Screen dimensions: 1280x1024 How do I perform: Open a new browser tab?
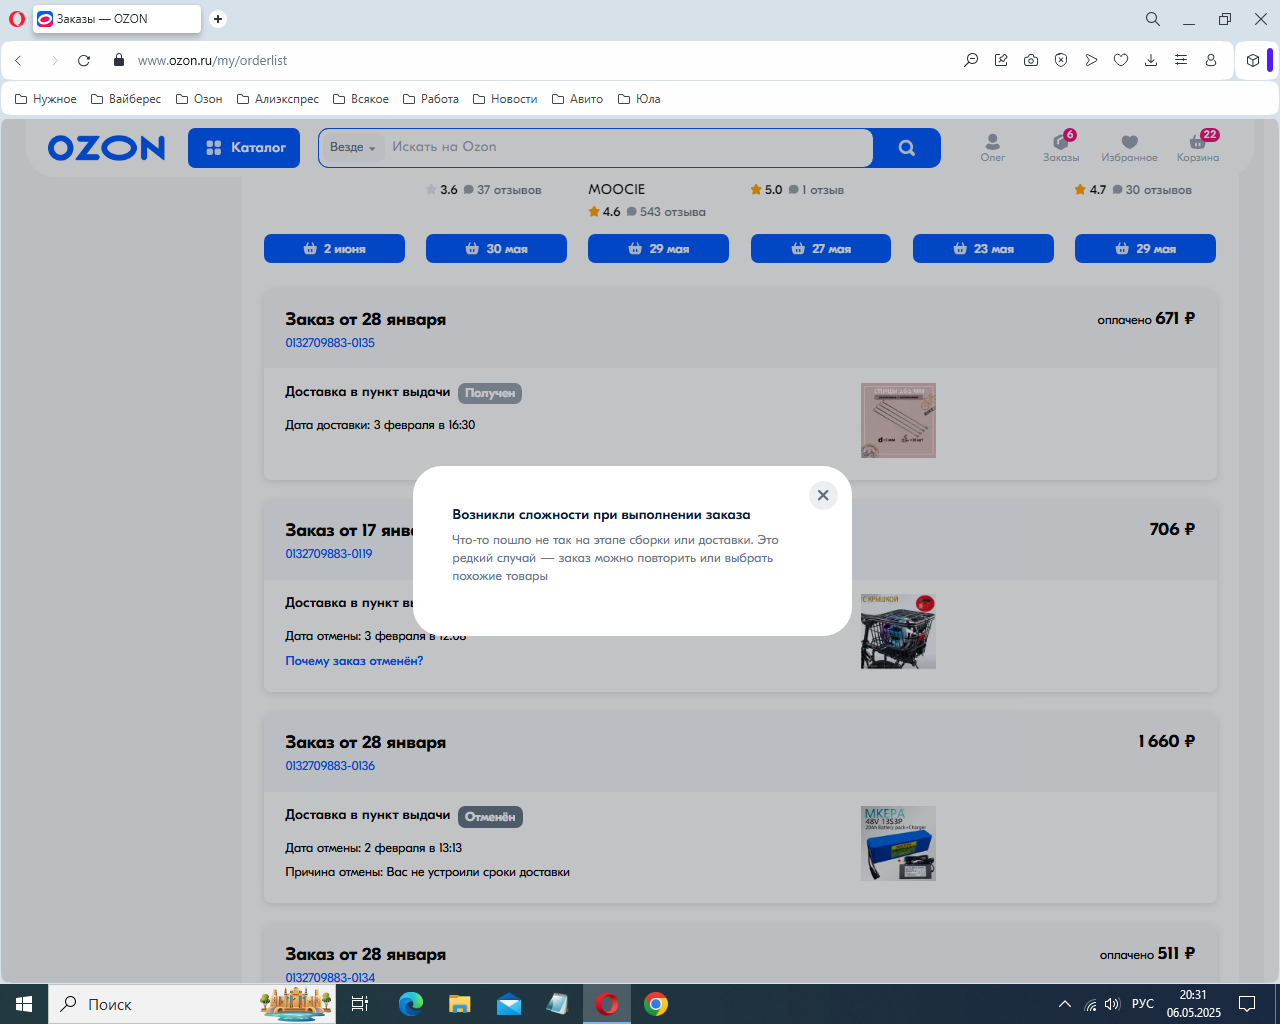pos(218,19)
